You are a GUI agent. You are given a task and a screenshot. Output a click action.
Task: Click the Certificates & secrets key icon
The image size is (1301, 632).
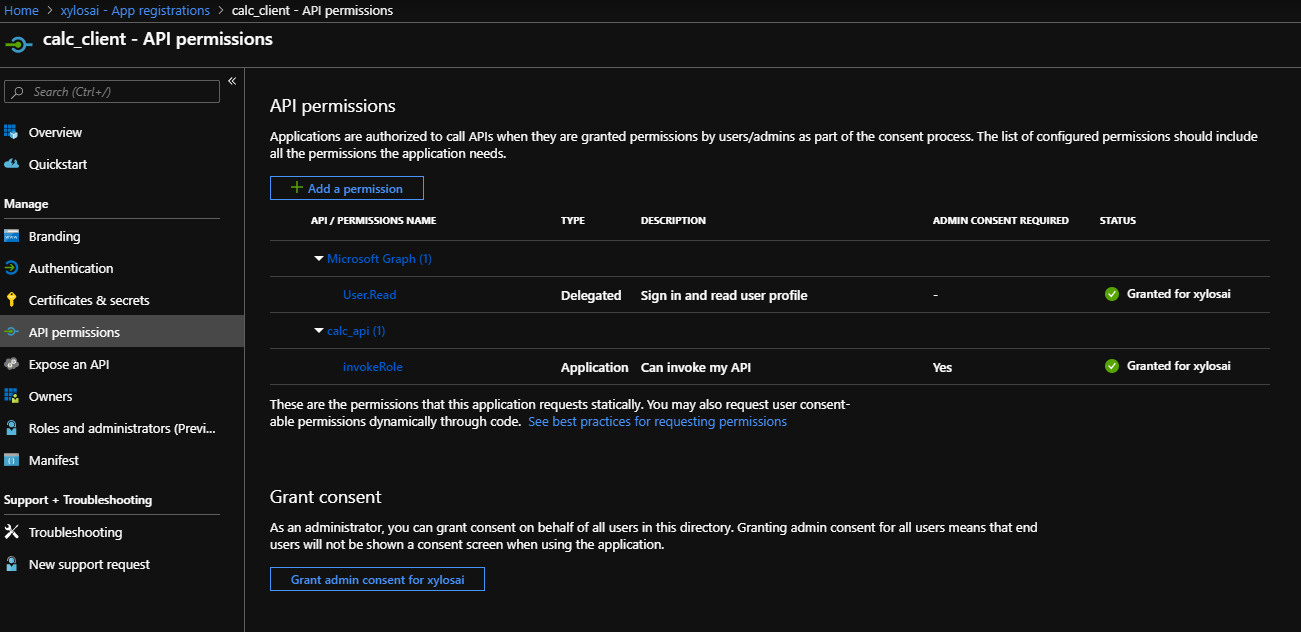(12, 300)
